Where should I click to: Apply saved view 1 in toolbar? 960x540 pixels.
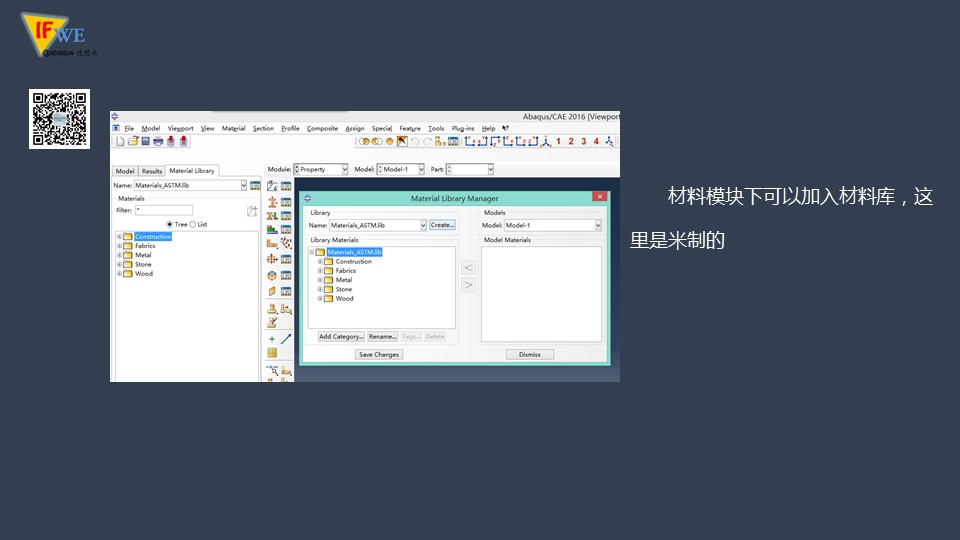[x=558, y=141]
